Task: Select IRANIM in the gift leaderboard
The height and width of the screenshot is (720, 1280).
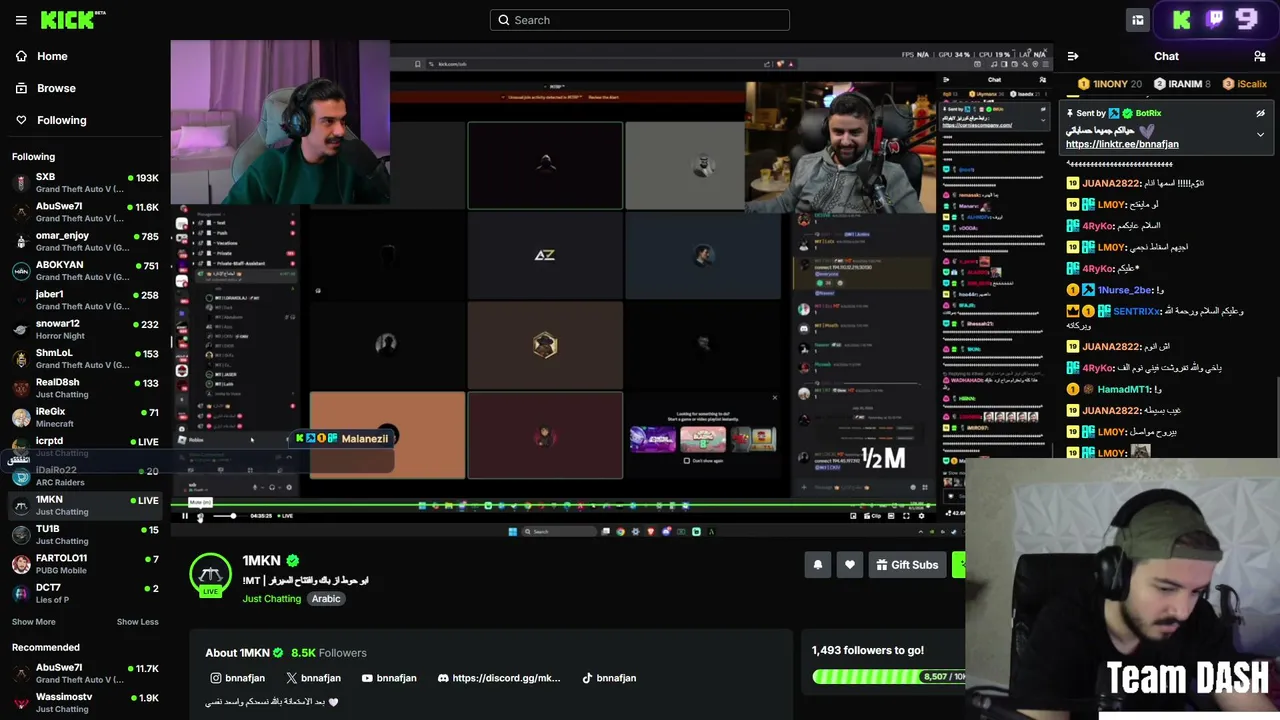Action: 1182,84
